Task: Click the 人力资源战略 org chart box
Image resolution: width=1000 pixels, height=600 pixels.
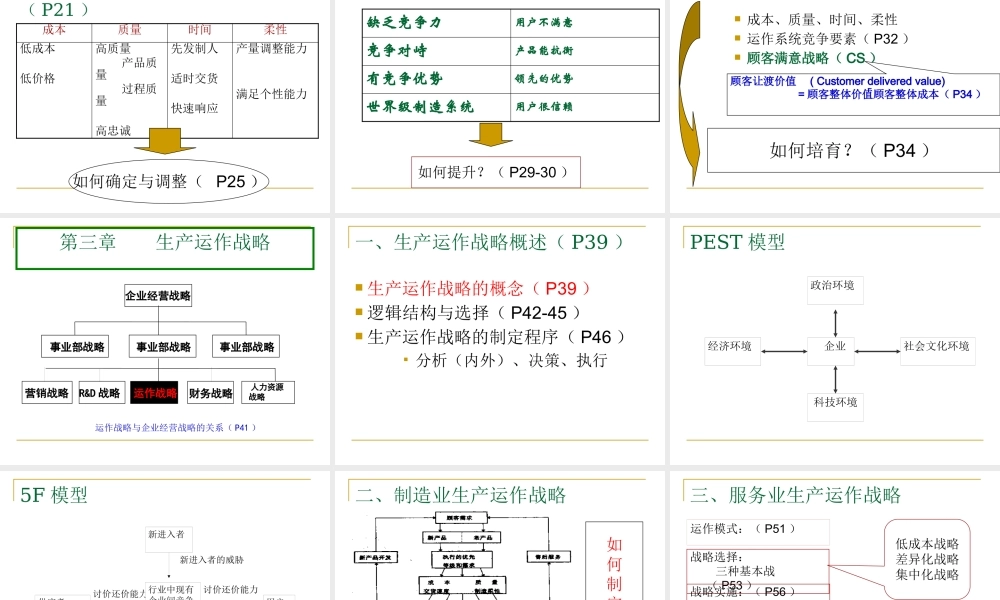Action: click(x=268, y=392)
